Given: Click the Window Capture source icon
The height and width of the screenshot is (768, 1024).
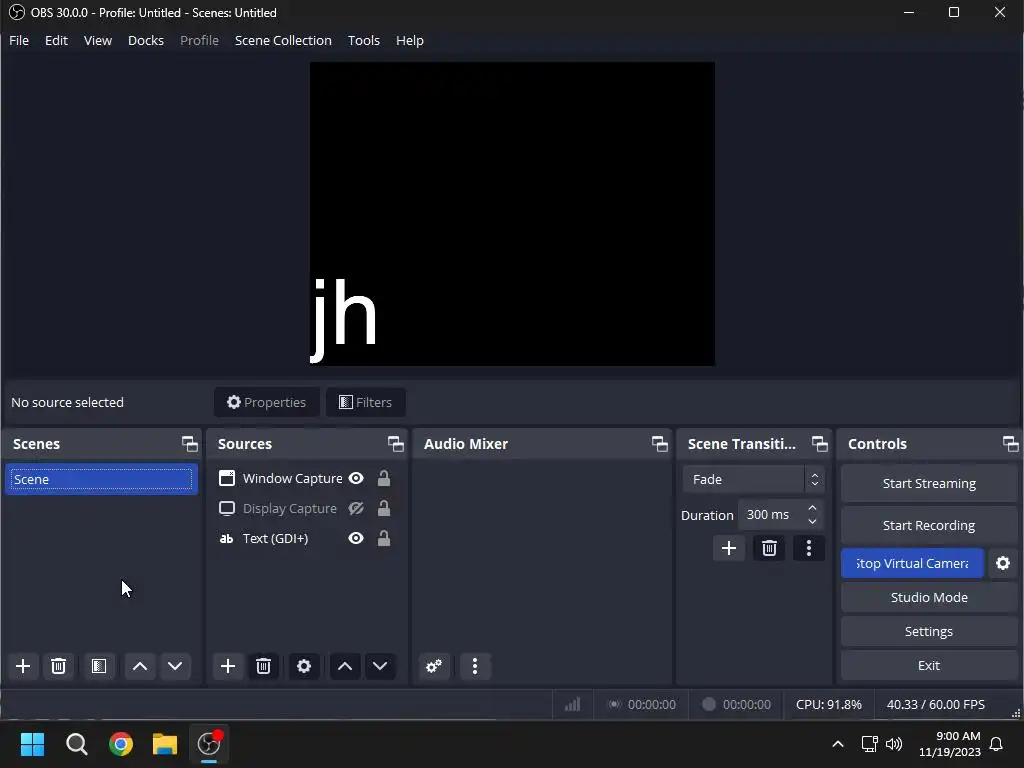Looking at the screenshot, I should point(227,478).
